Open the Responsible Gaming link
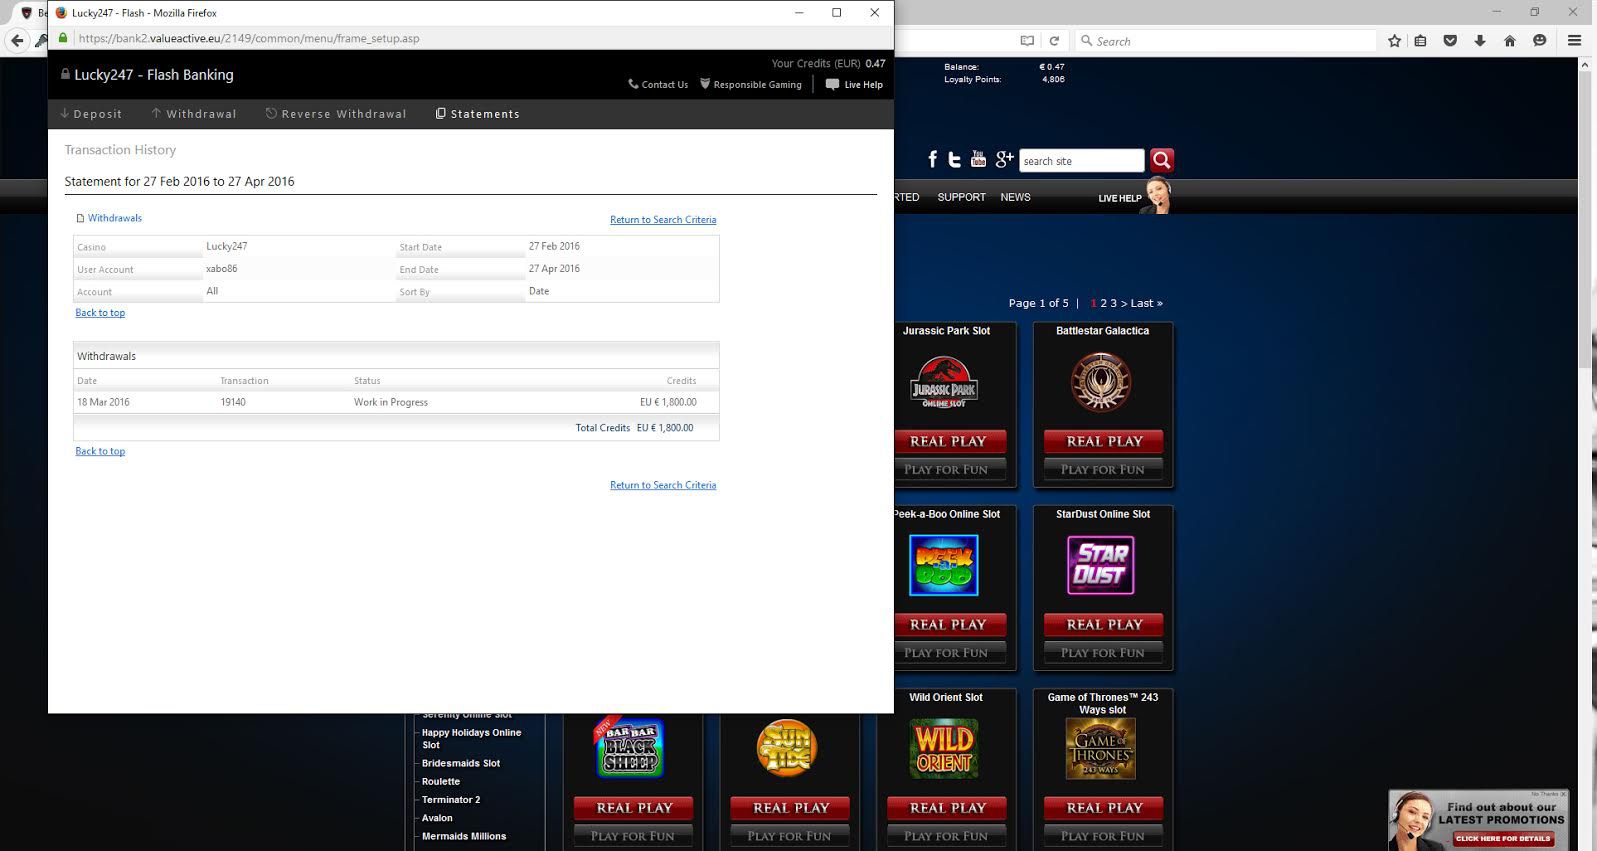The image size is (1597, 851). (x=751, y=85)
